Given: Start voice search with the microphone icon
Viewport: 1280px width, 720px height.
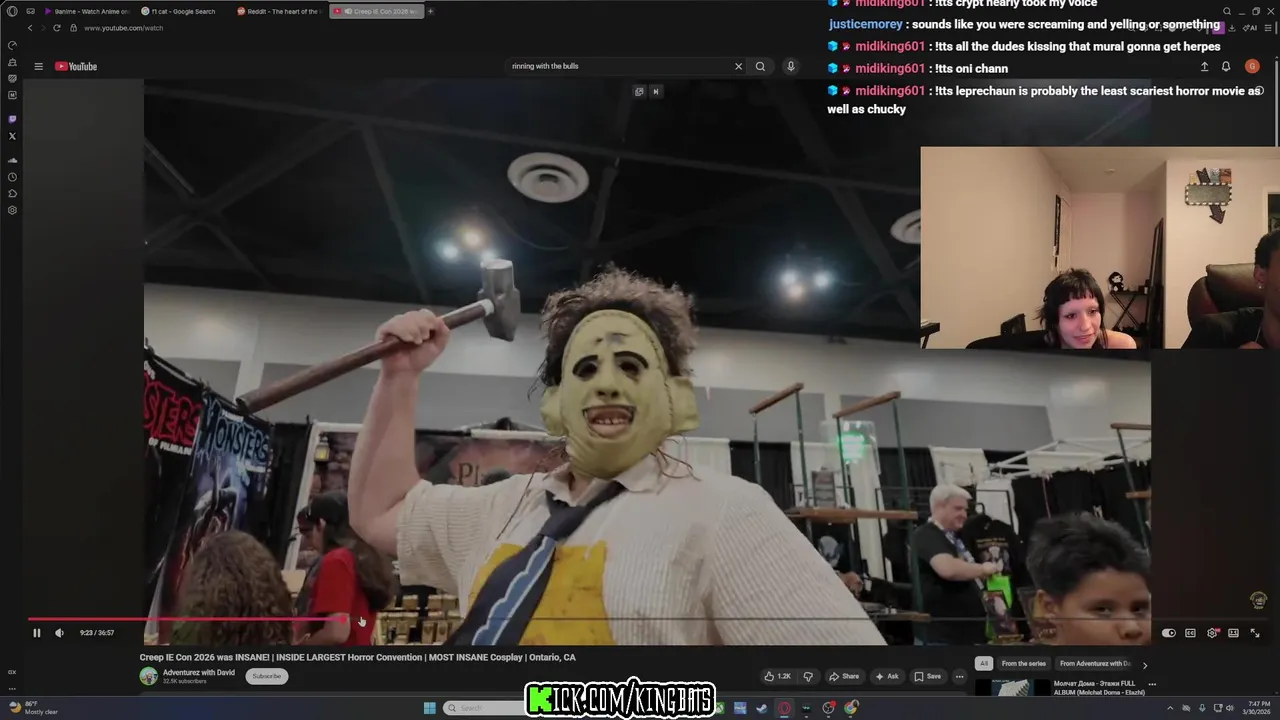Looking at the screenshot, I should (x=790, y=66).
